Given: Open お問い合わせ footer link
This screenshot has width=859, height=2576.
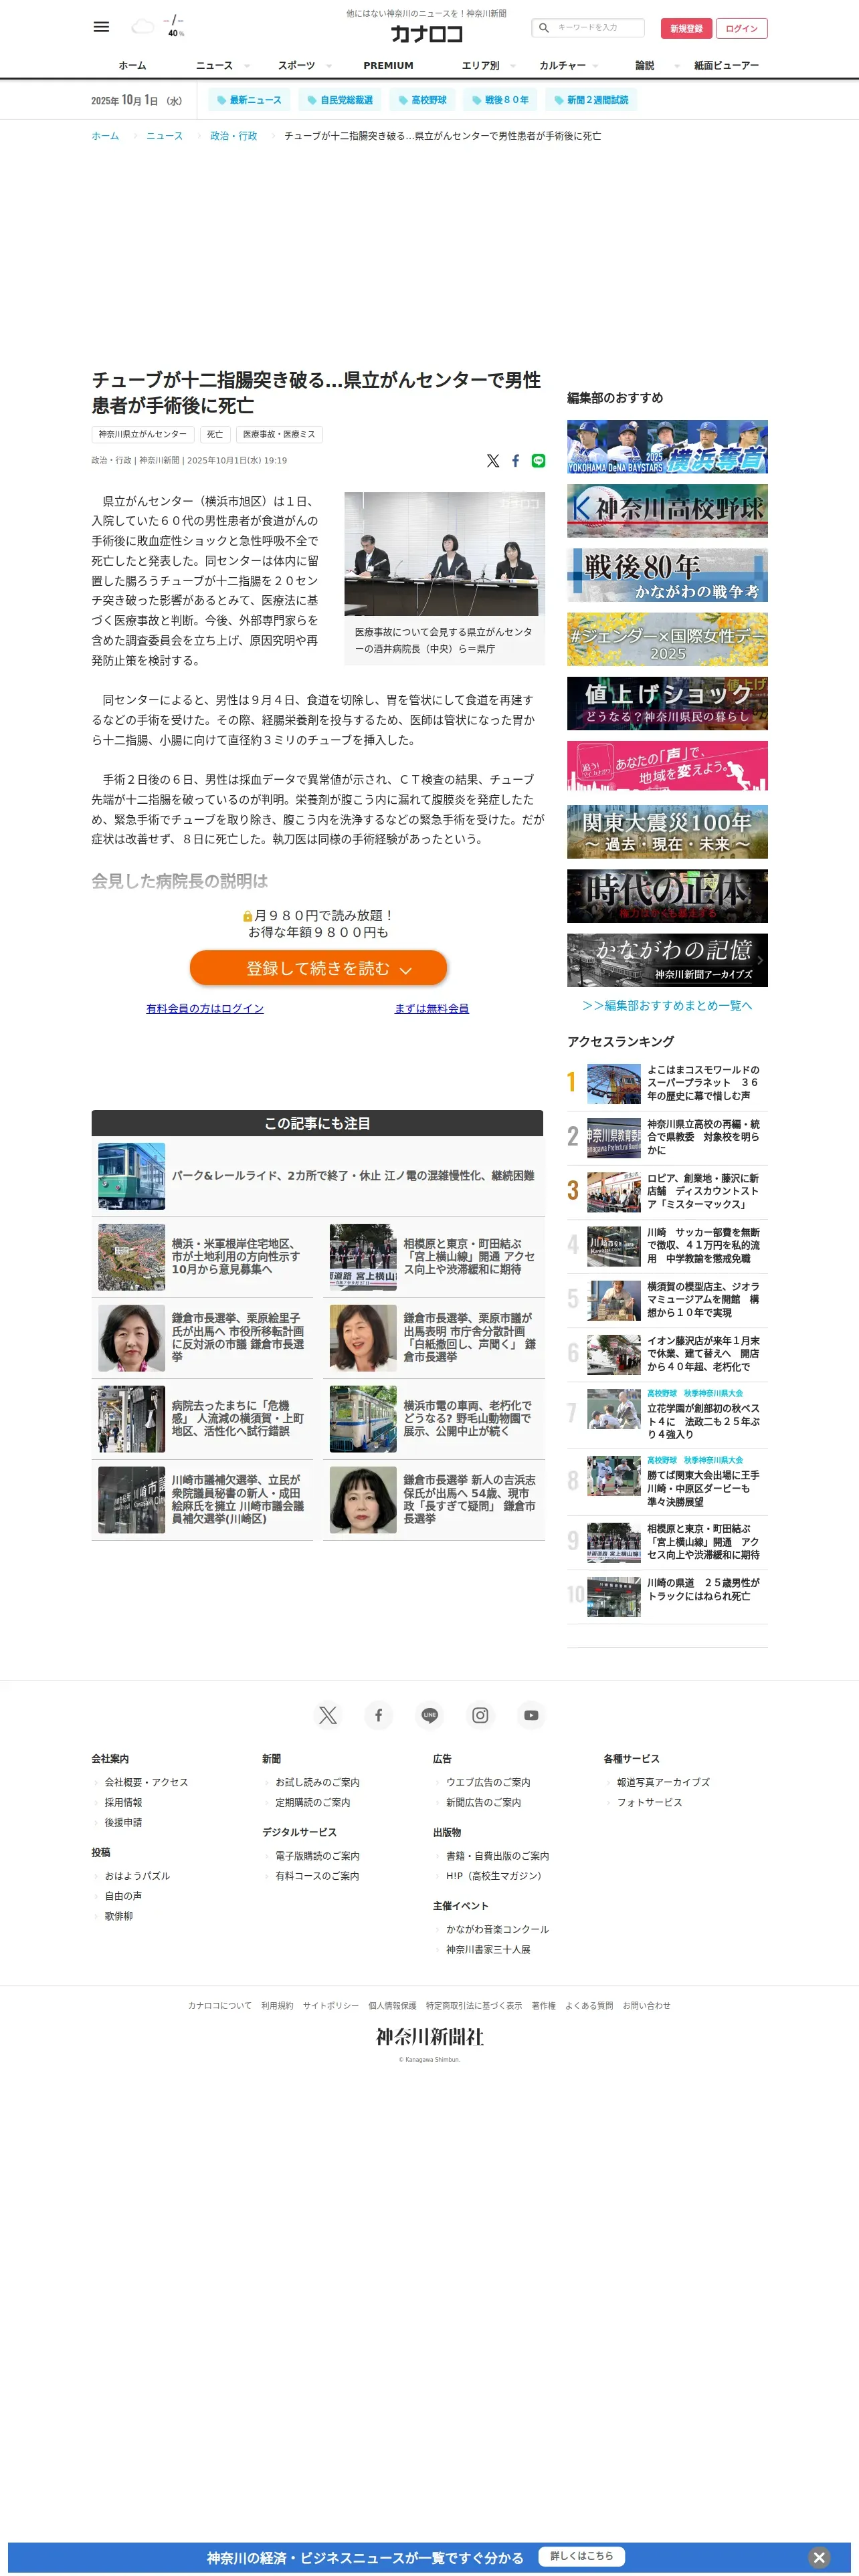Looking at the screenshot, I should [646, 2005].
